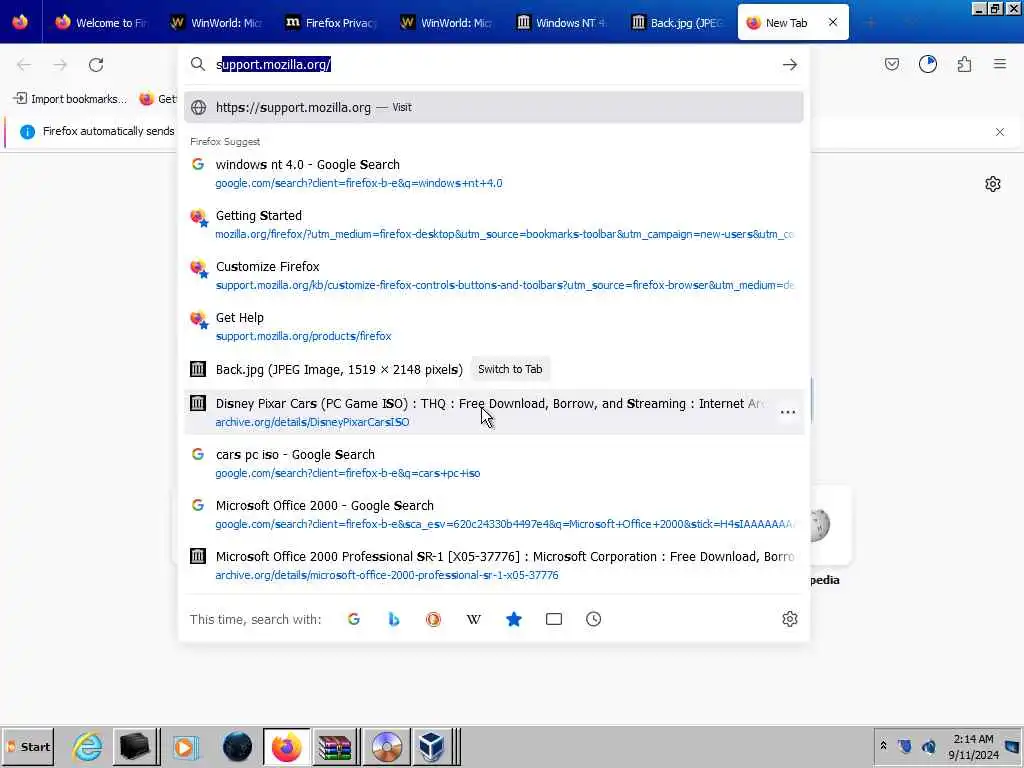Open the Firefox account icon
The image size is (1024, 768).
[x=927, y=64]
